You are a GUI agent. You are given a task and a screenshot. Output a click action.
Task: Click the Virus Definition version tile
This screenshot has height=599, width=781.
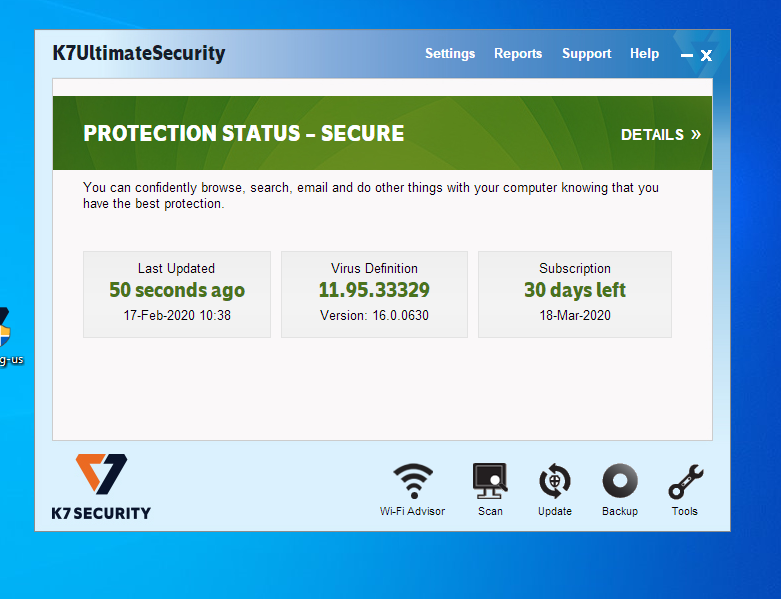[x=374, y=294]
